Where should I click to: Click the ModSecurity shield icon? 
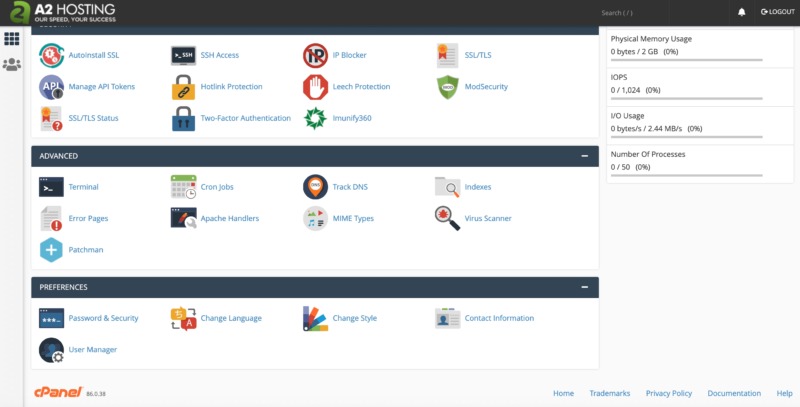point(447,87)
